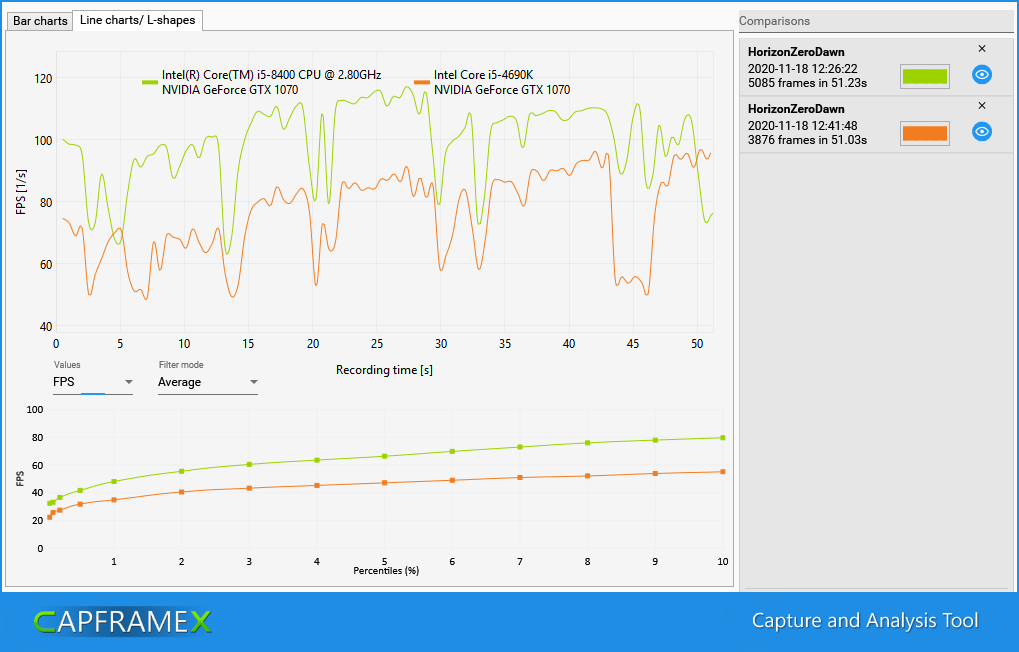Select the 5085 frames in 51.23s record

pos(876,67)
